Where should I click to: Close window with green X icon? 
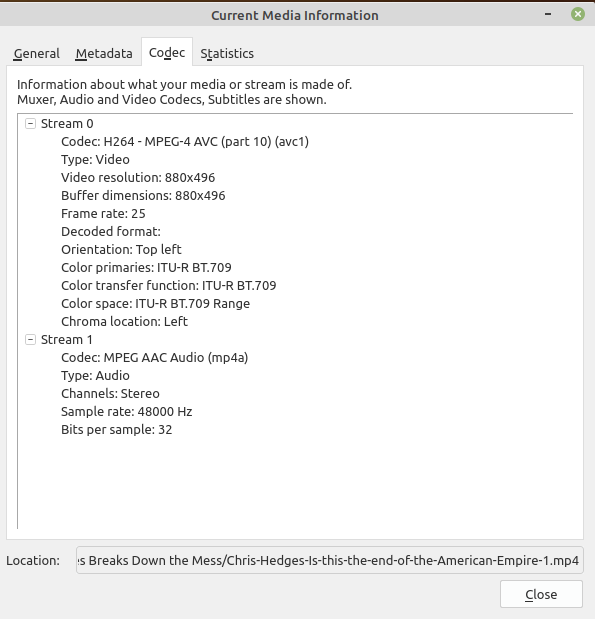(x=578, y=14)
